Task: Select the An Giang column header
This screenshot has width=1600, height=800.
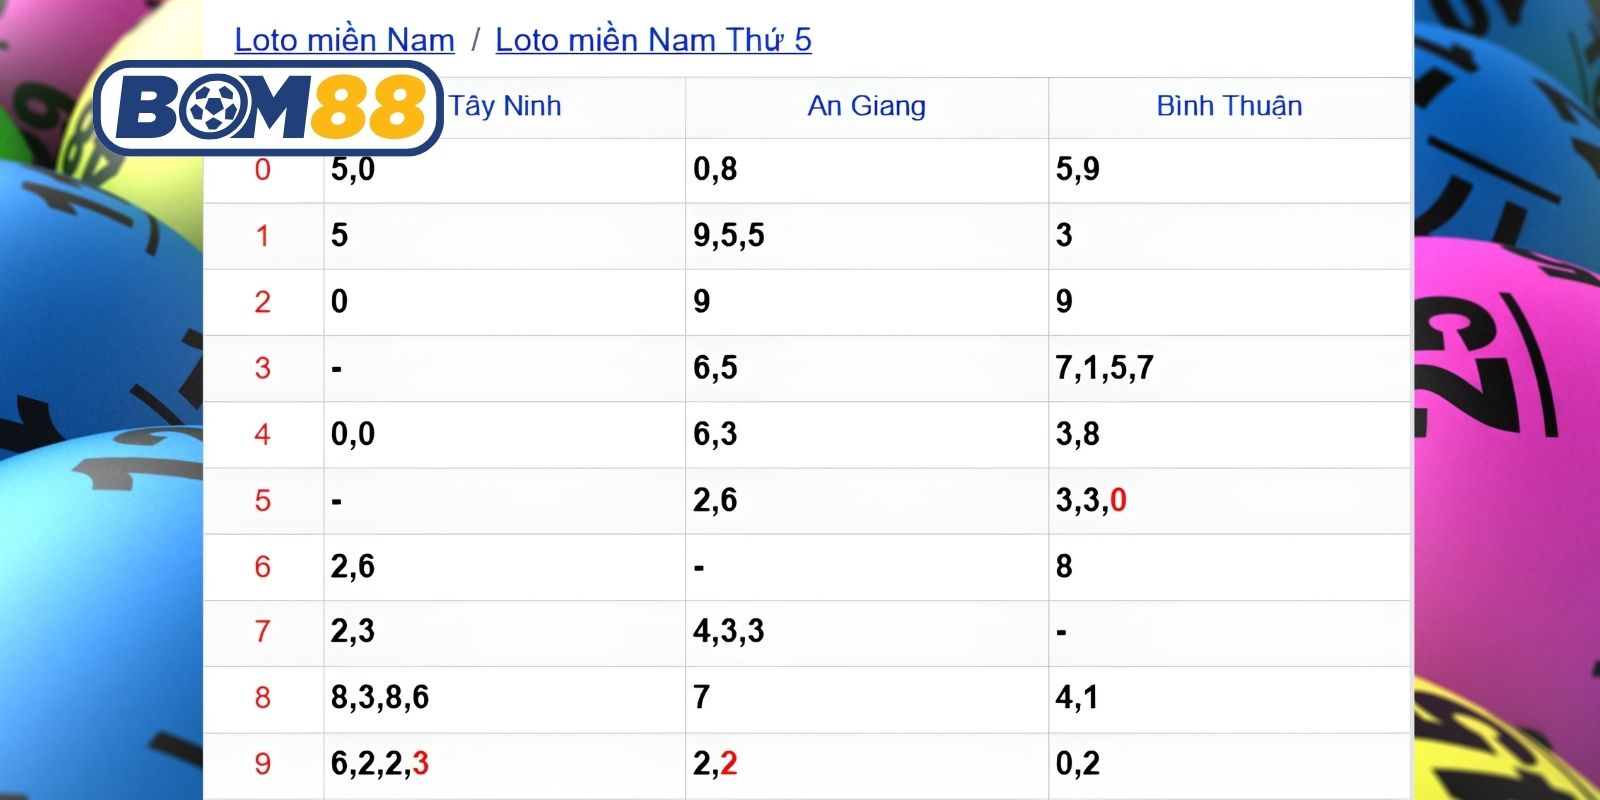Action: 866,106
